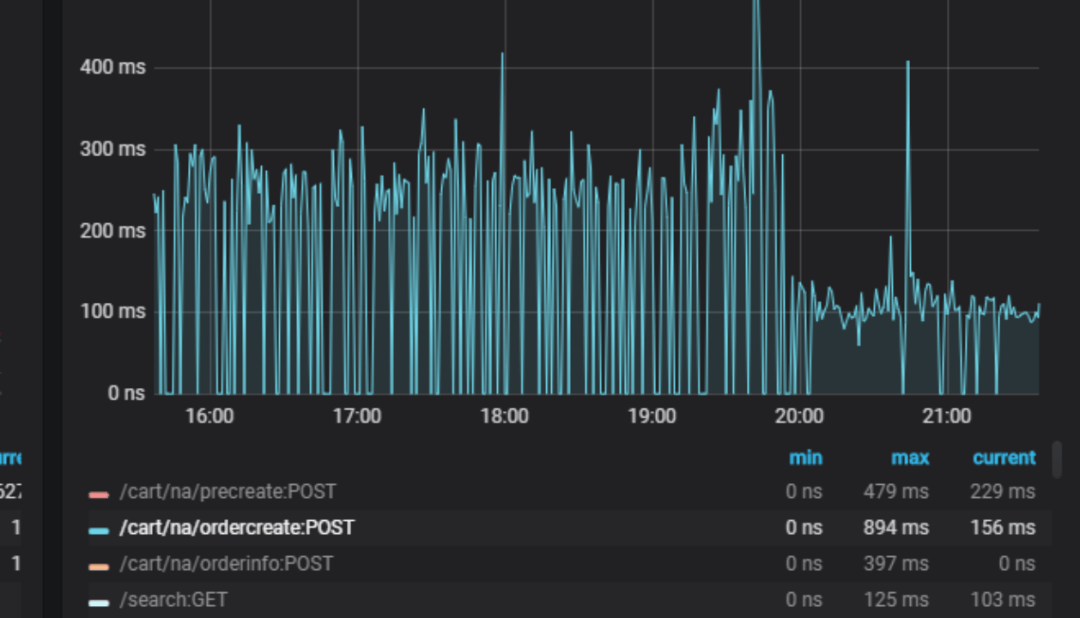Image resolution: width=1080 pixels, height=618 pixels.
Task: Sort legend by min column header
Action: click(805, 458)
